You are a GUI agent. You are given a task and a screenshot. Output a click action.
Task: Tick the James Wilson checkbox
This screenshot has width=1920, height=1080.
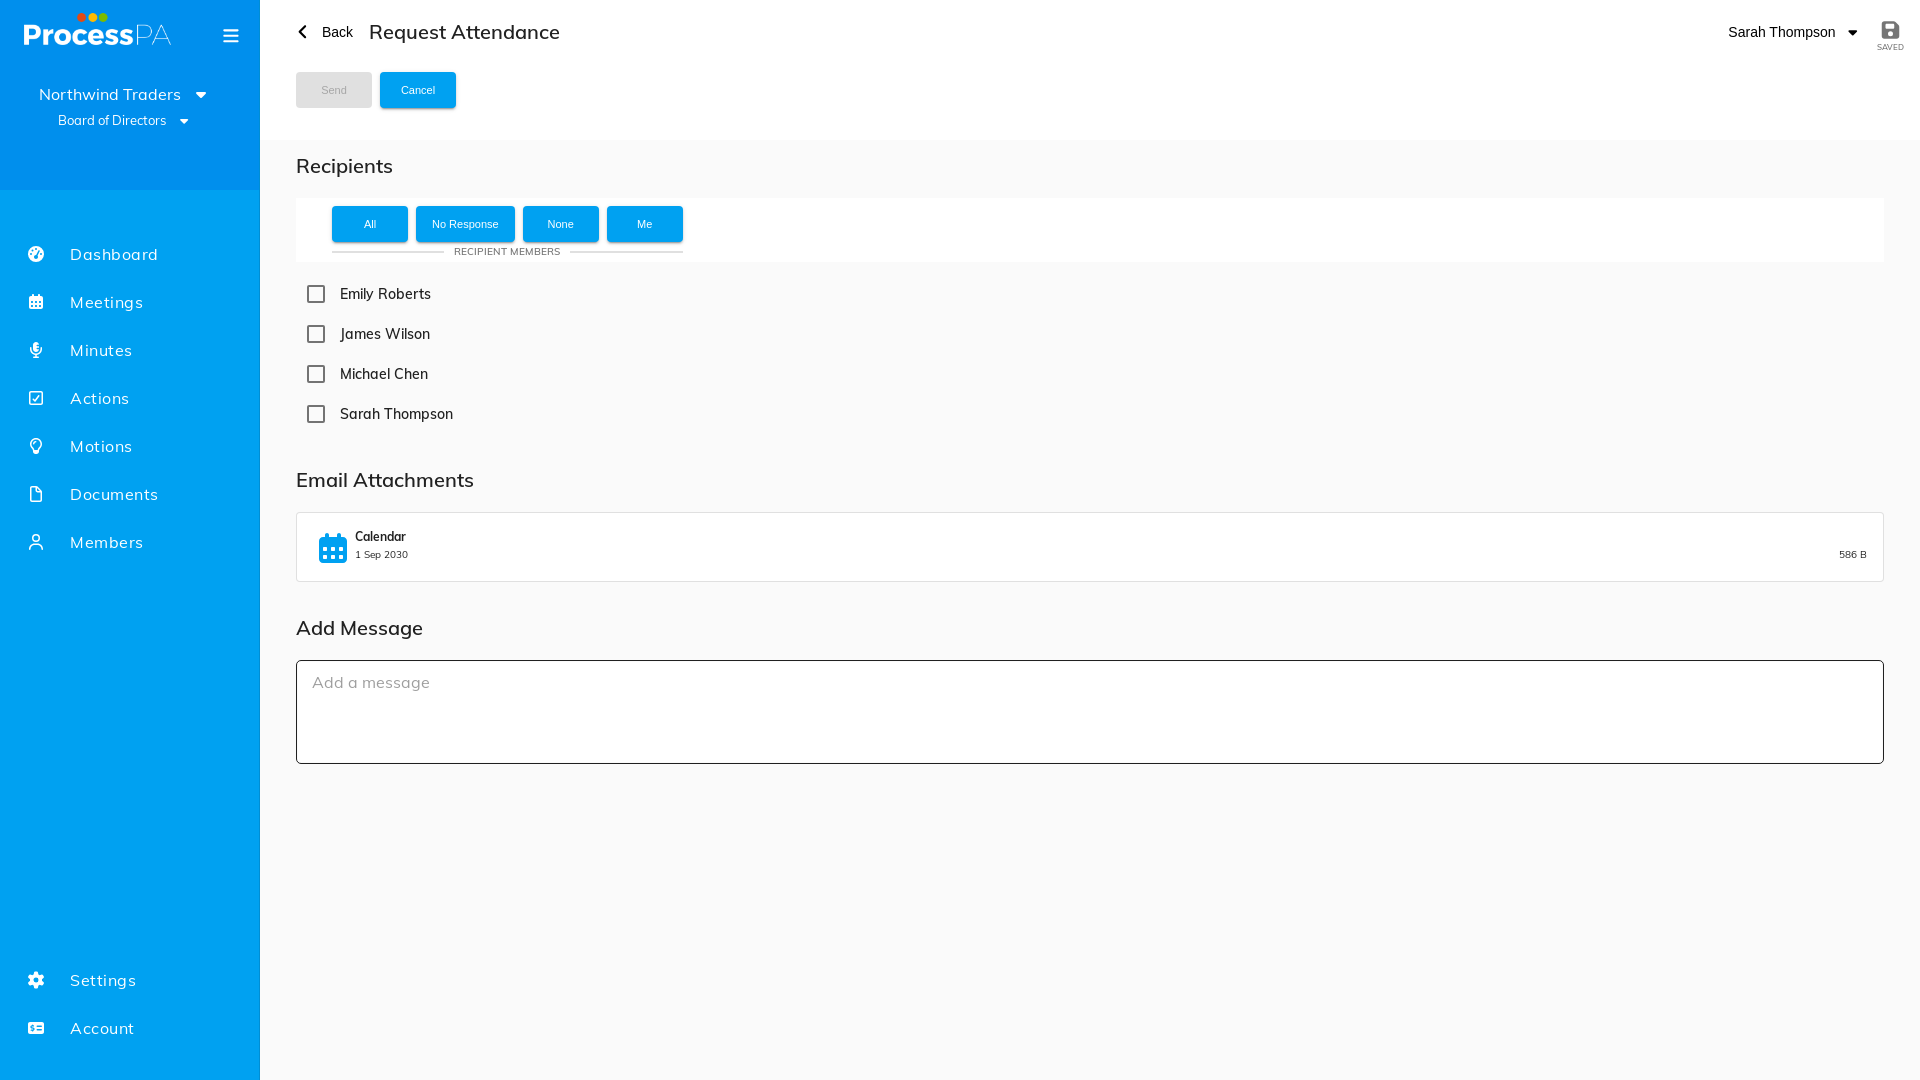(x=316, y=334)
